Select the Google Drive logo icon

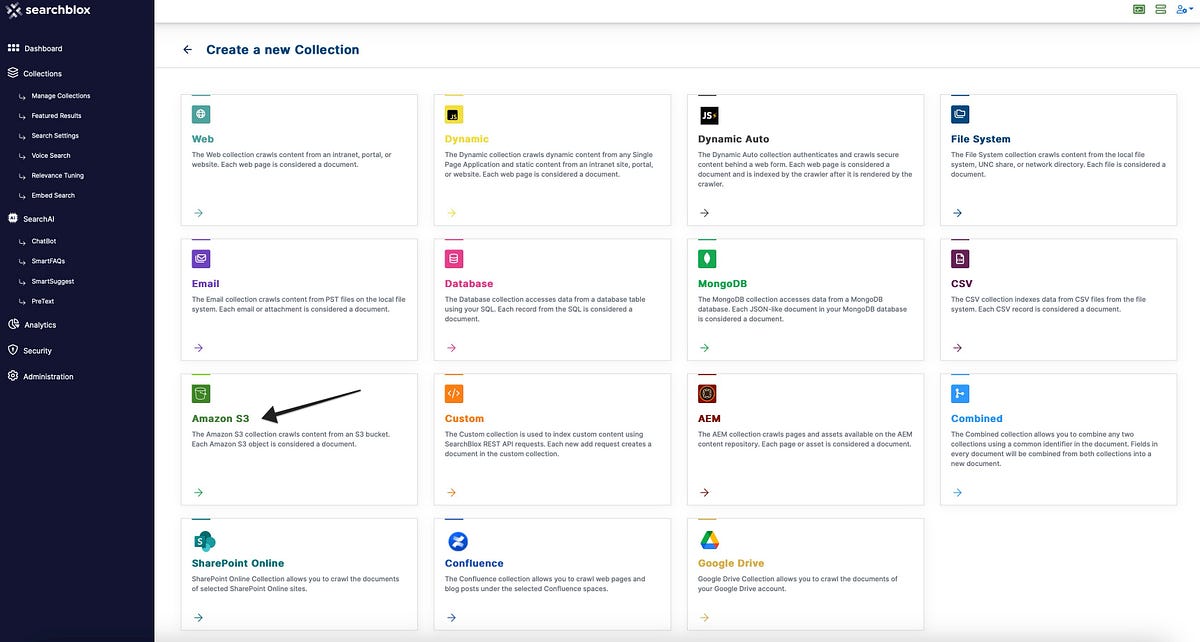(709, 541)
